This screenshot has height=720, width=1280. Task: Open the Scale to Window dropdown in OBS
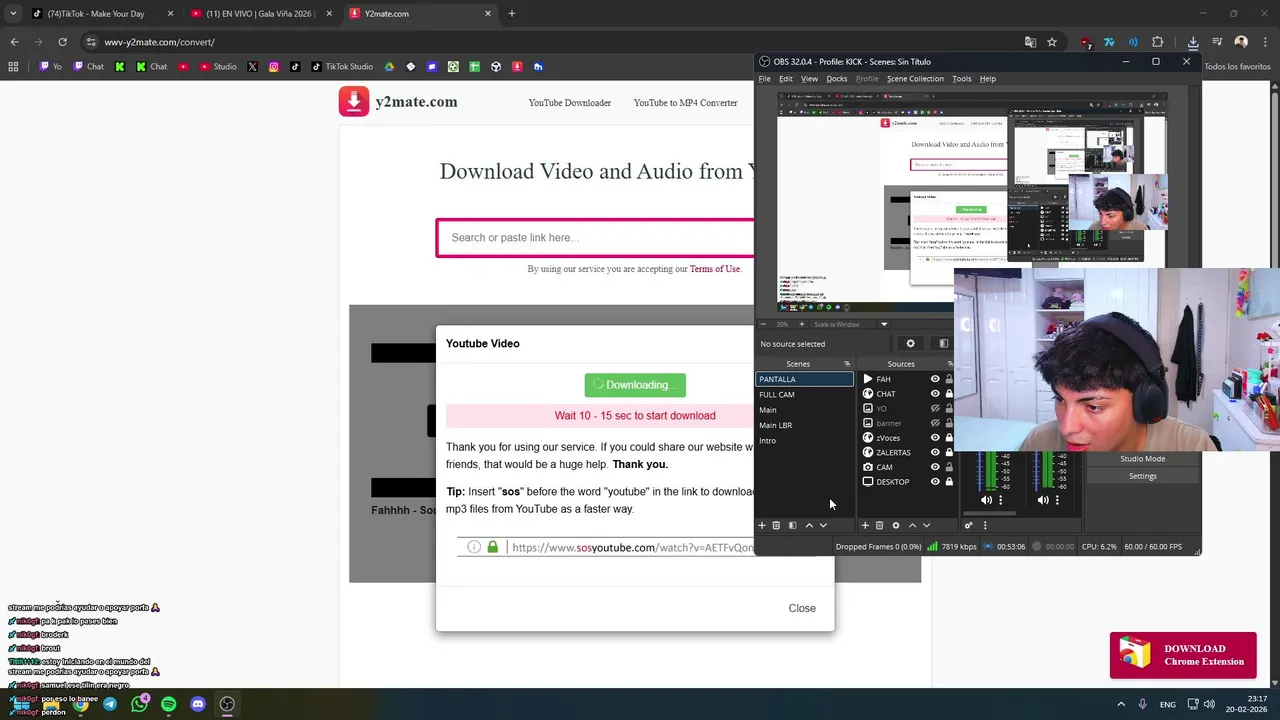(850, 324)
